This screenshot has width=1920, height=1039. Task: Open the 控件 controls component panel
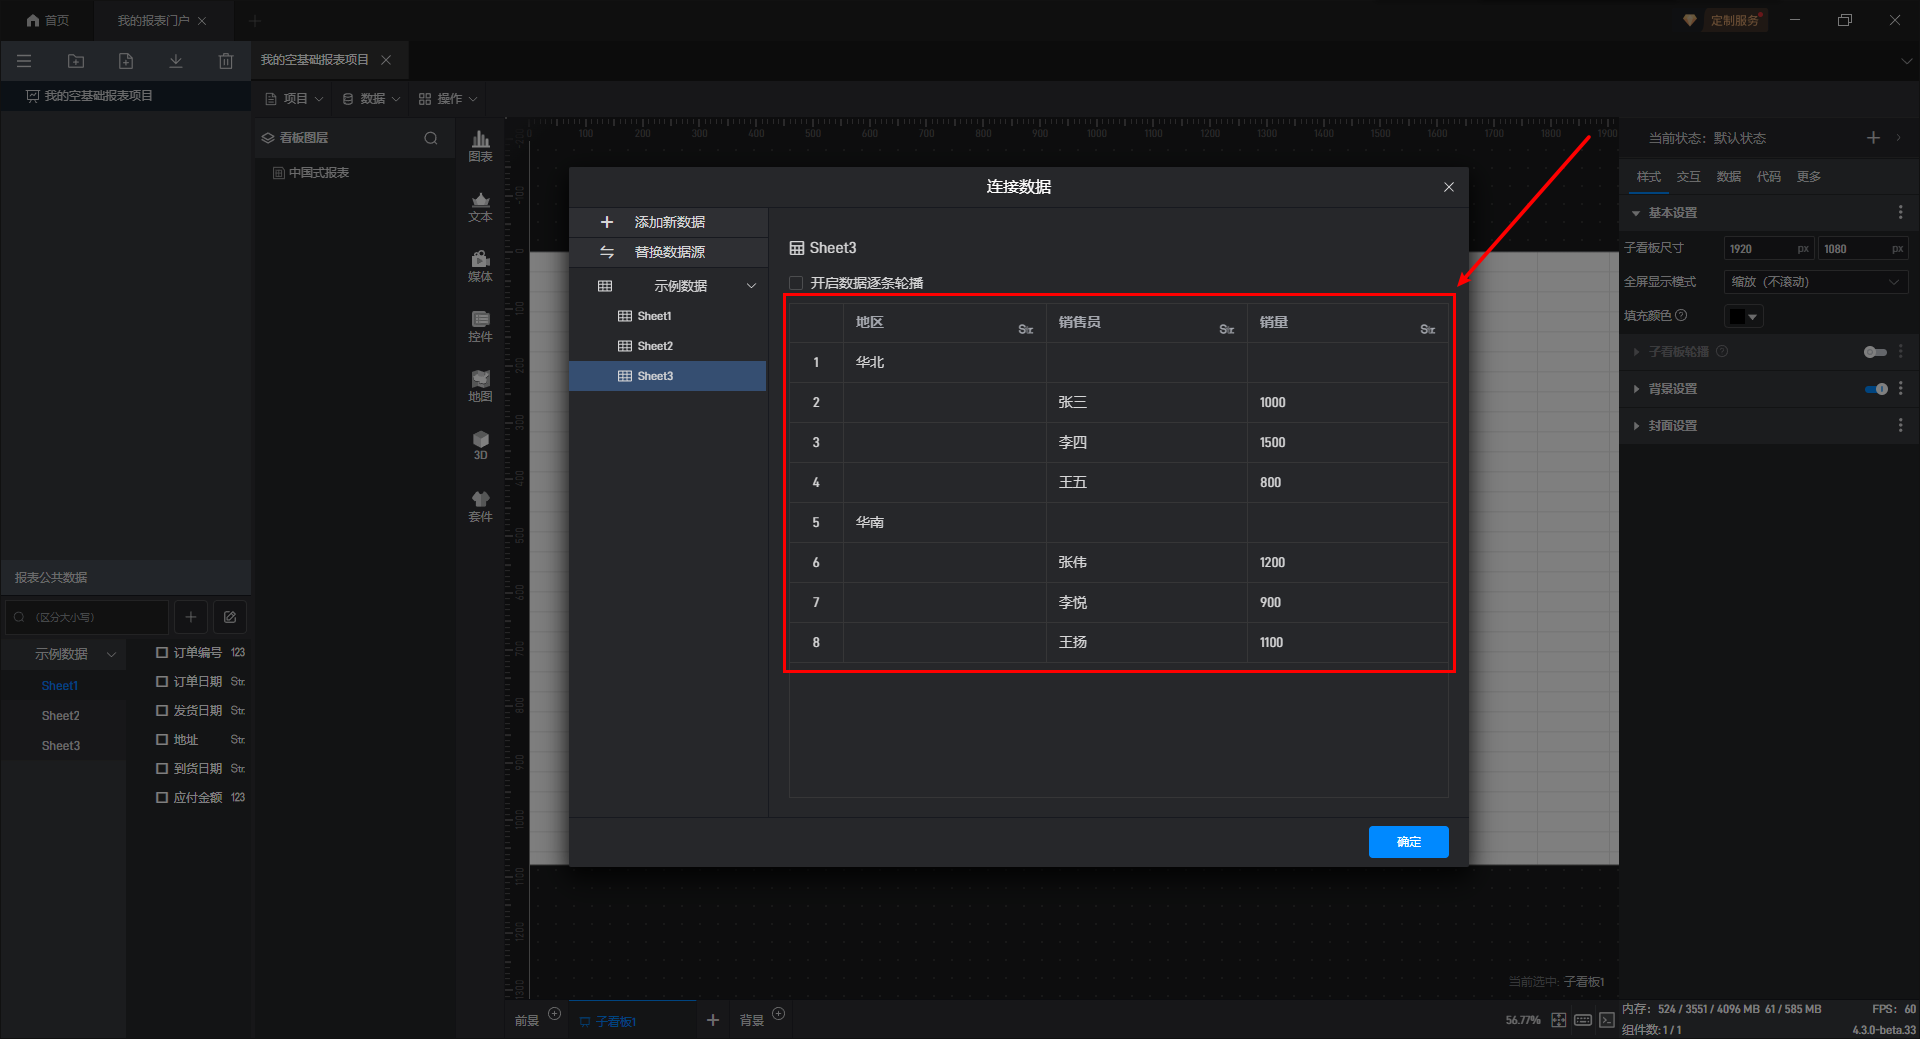(480, 326)
